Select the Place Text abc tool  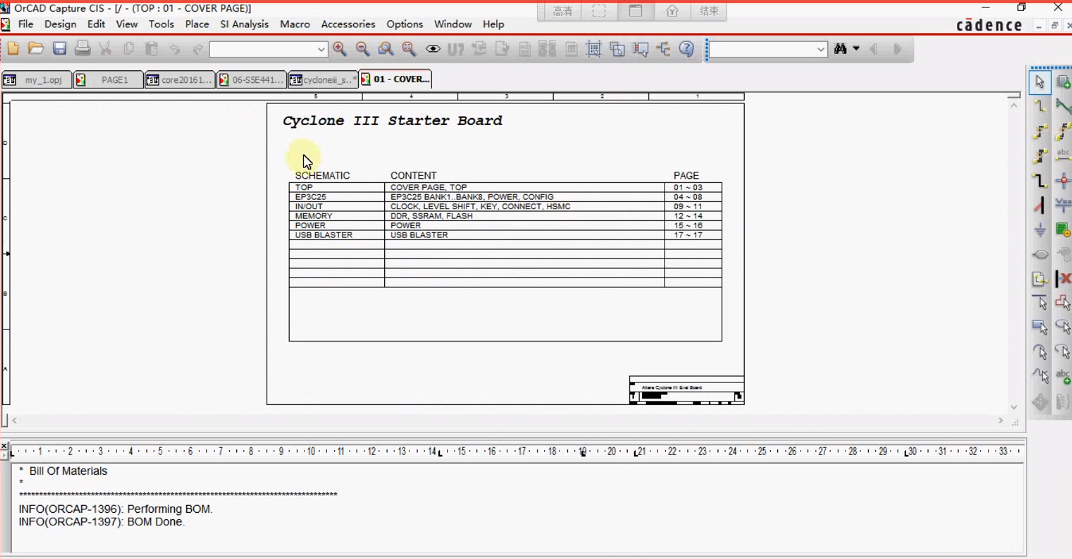pyautogui.click(x=1063, y=375)
